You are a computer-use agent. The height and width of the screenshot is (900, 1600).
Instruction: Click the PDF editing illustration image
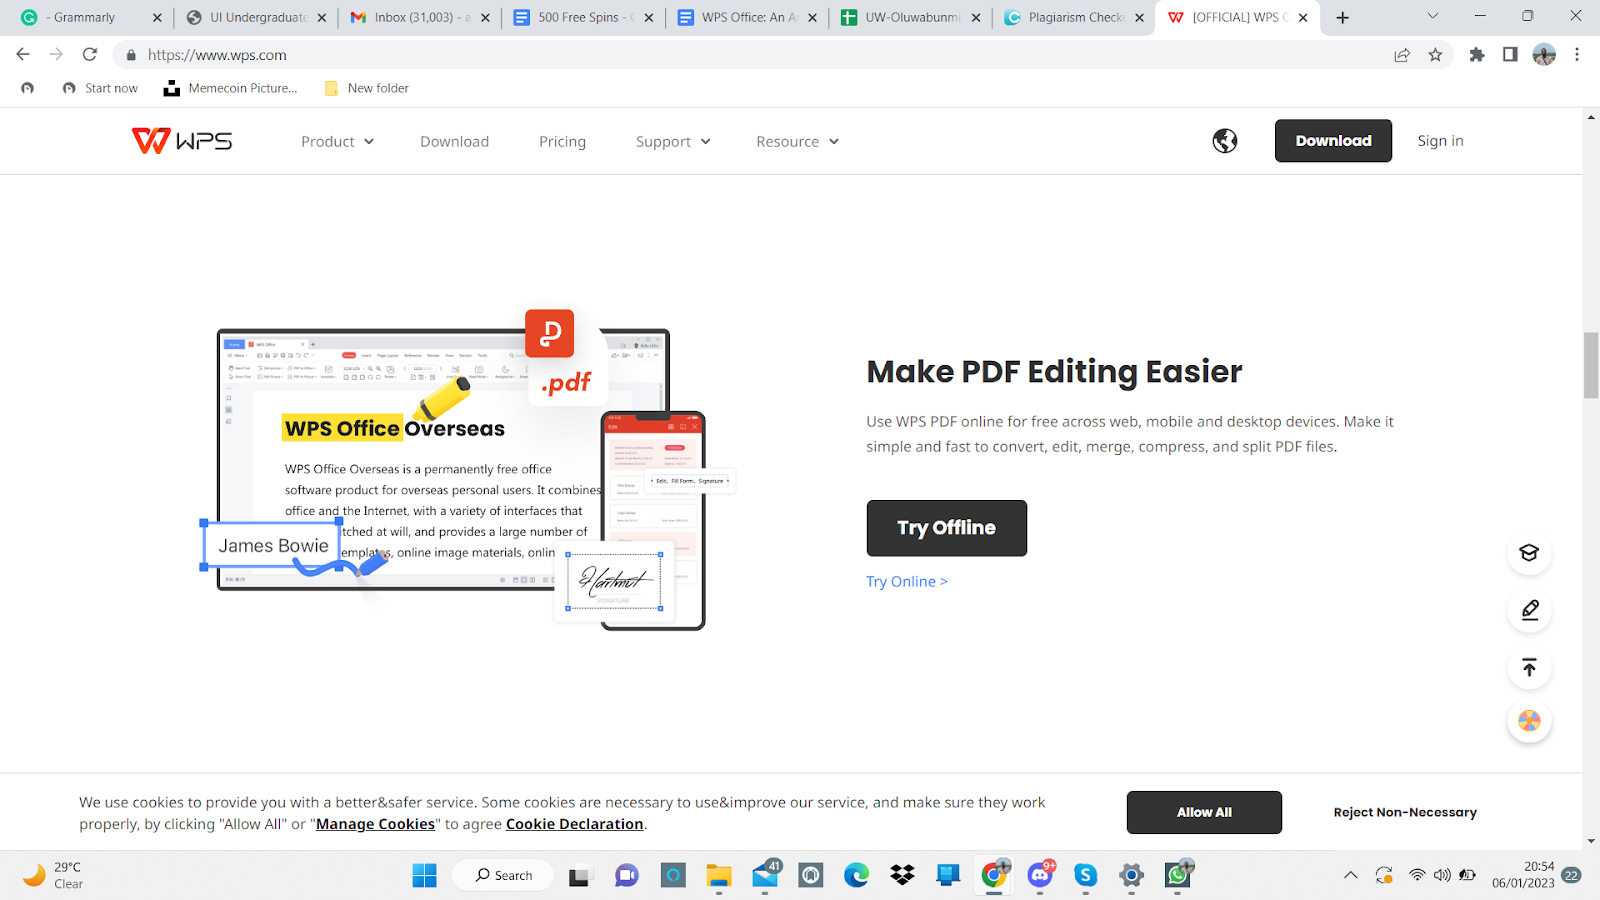[469, 470]
